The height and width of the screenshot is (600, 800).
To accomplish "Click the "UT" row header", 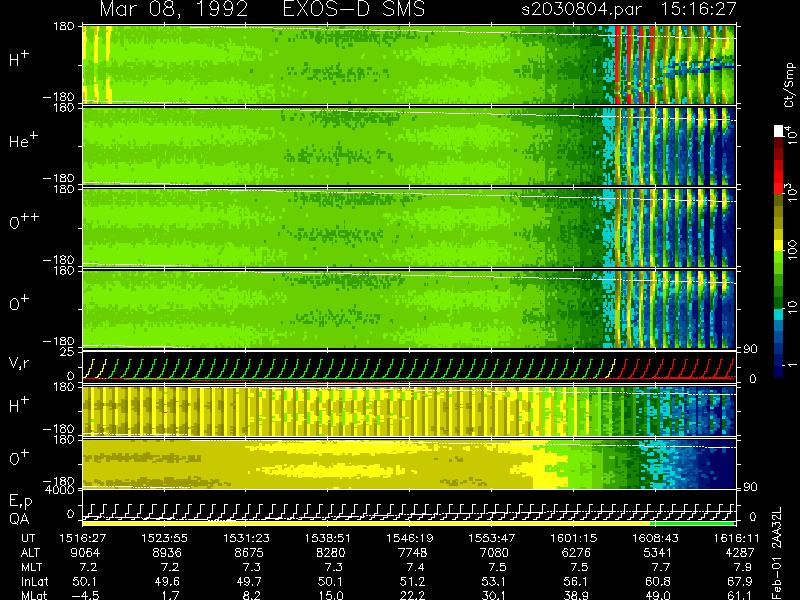I will [29, 538].
